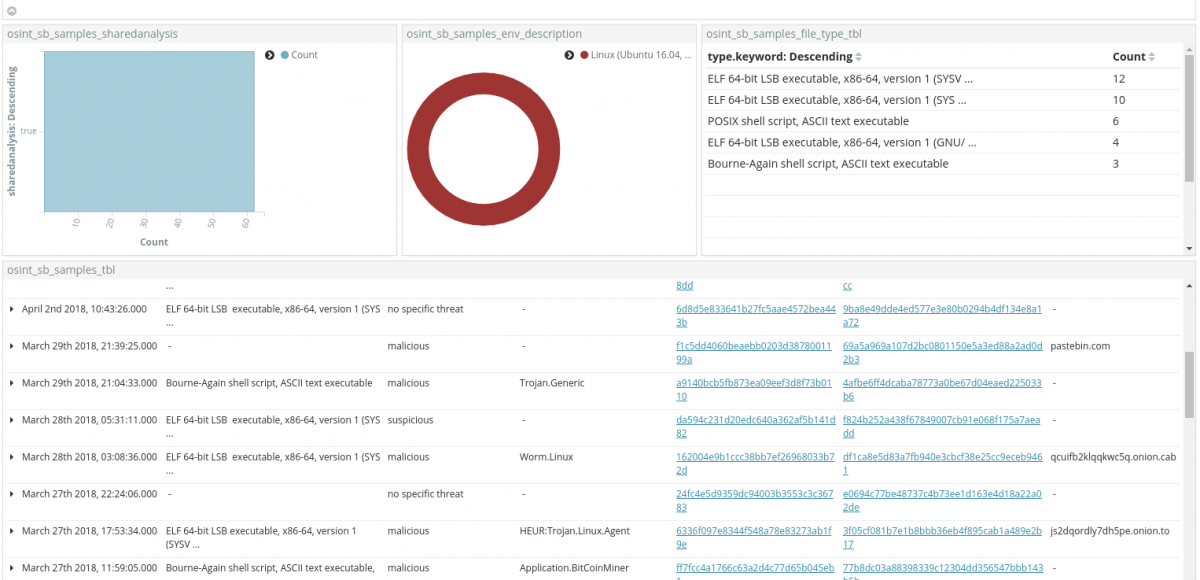
Task: Click the blue bar in sharedanalysis chart
Action: (149, 131)
